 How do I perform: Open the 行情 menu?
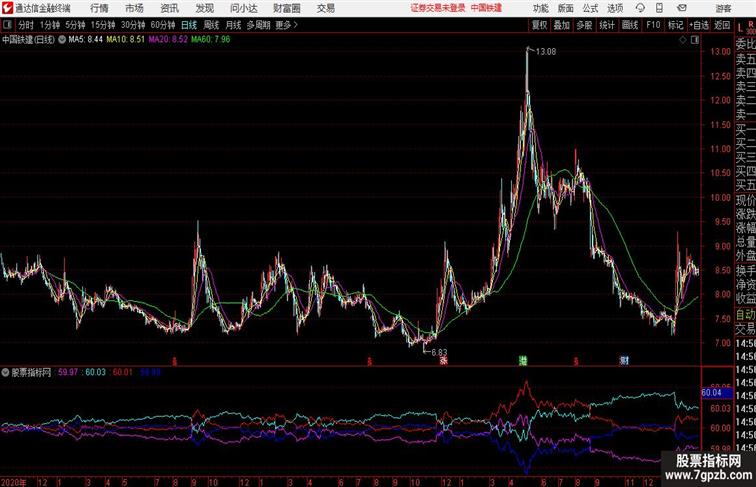99,8
